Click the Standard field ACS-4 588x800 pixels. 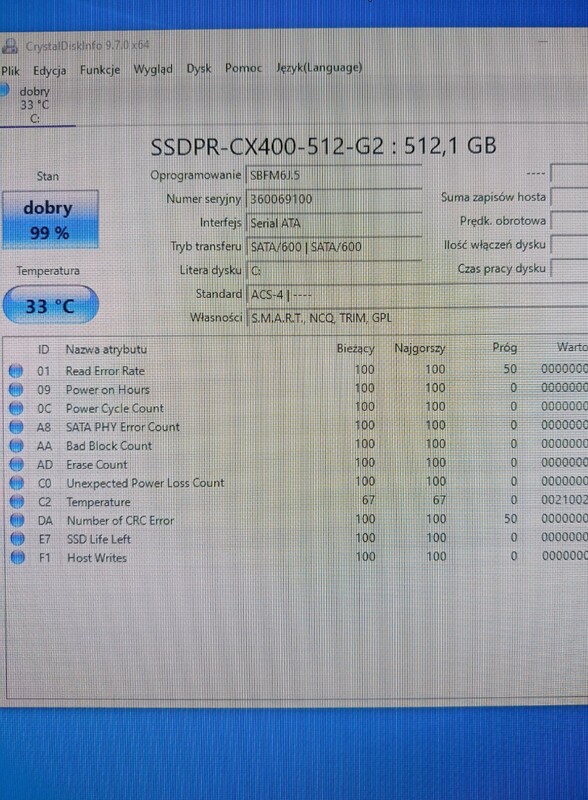(x=418, y=294)
